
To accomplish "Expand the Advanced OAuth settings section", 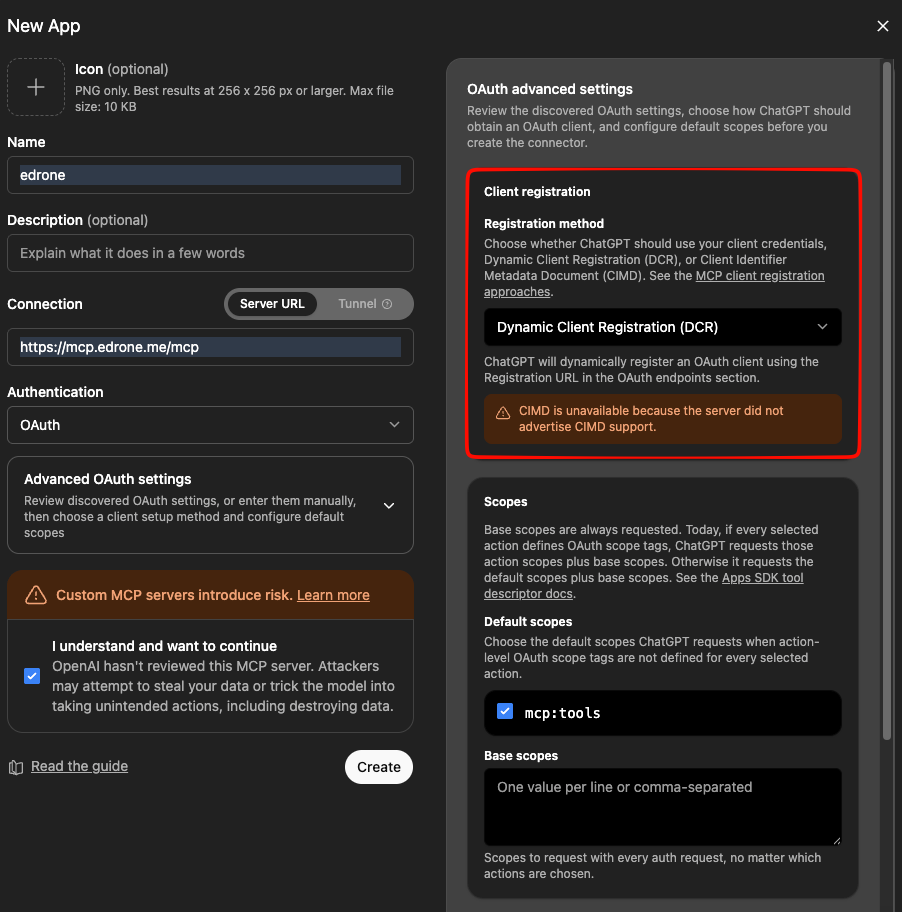I will point(211,505).
